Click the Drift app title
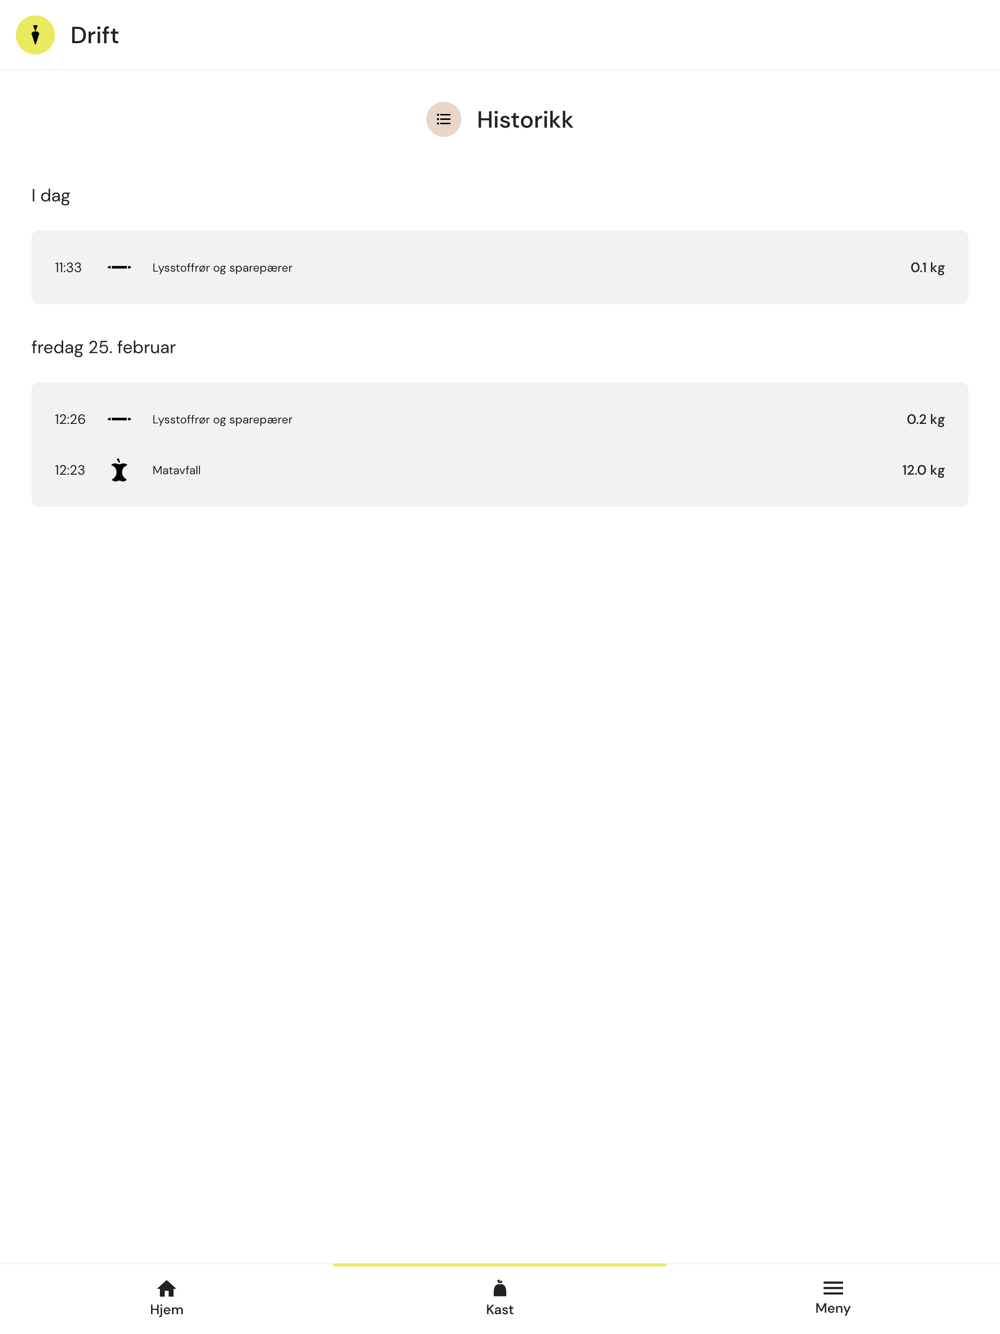 click(95, 35)
